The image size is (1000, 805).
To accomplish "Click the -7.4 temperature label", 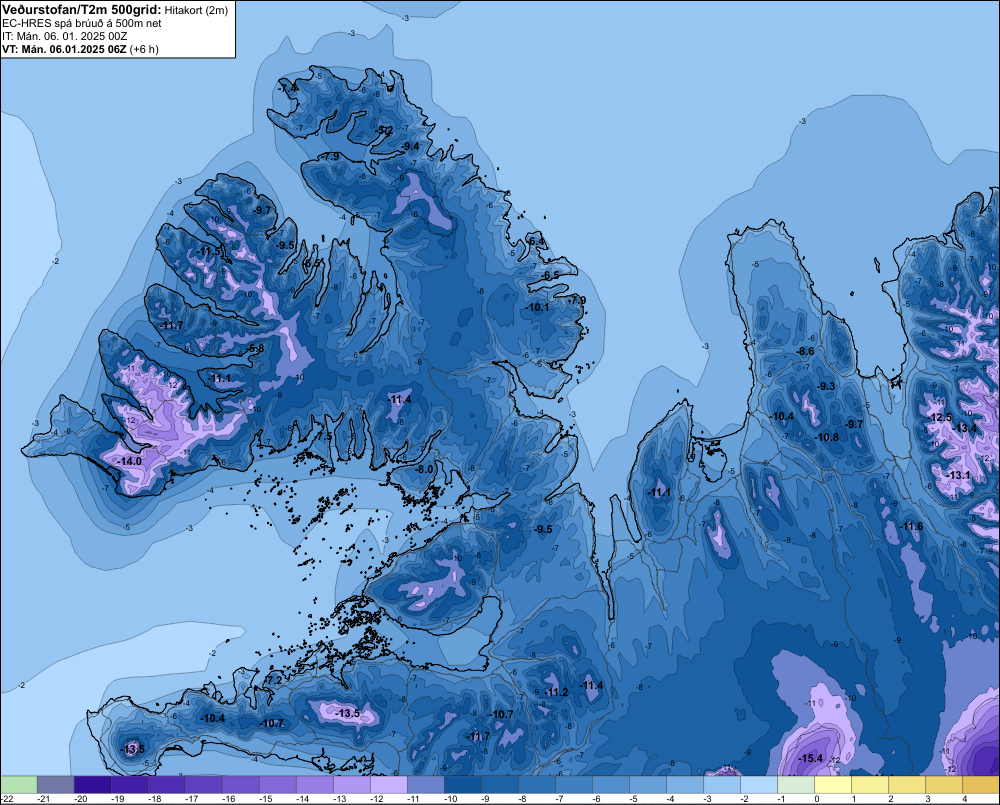I will 288,88.
